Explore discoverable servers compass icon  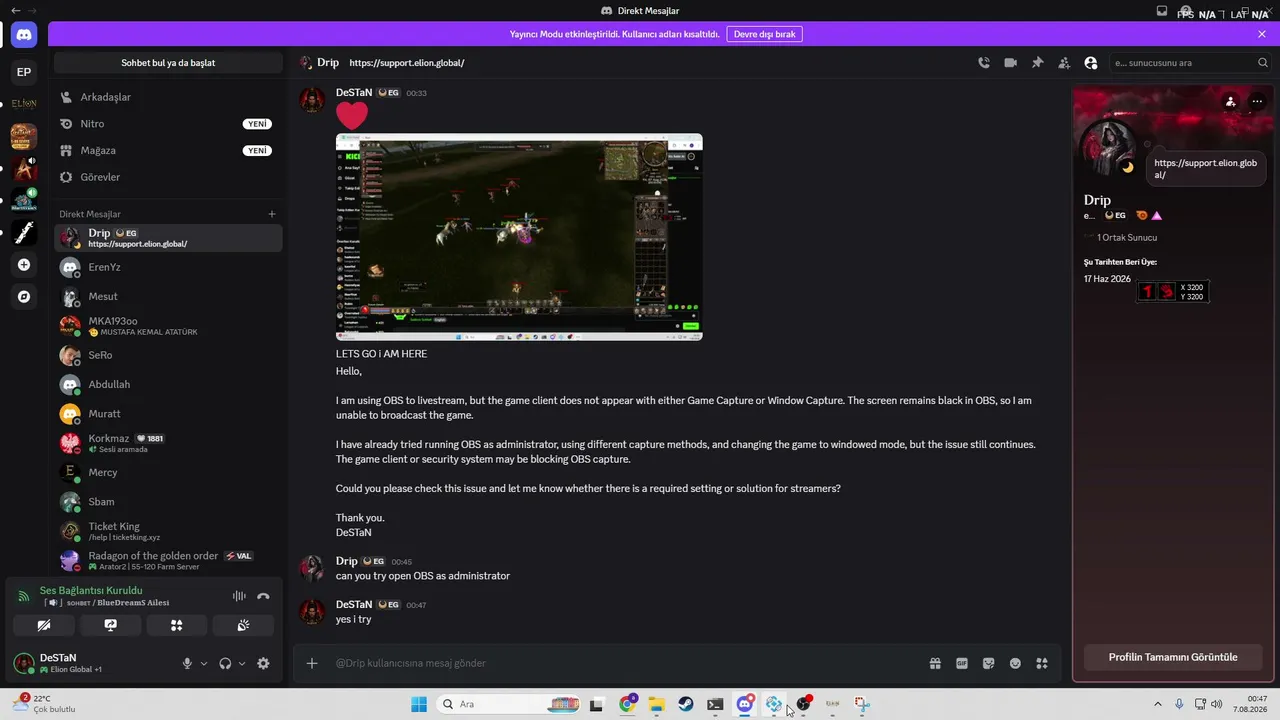[x=24, y=297]
